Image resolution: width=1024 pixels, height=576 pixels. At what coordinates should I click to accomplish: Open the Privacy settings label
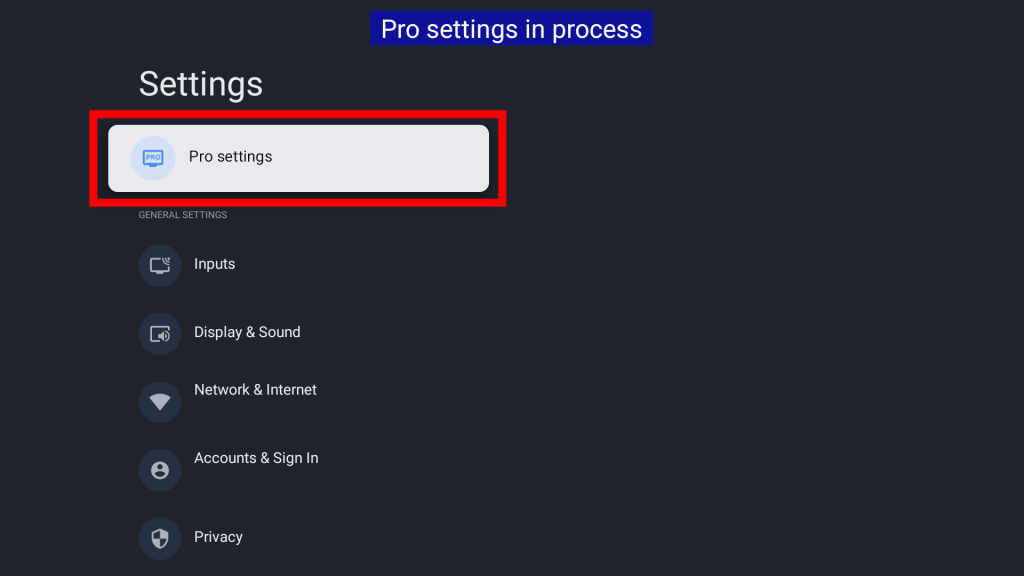coord(218,537)
